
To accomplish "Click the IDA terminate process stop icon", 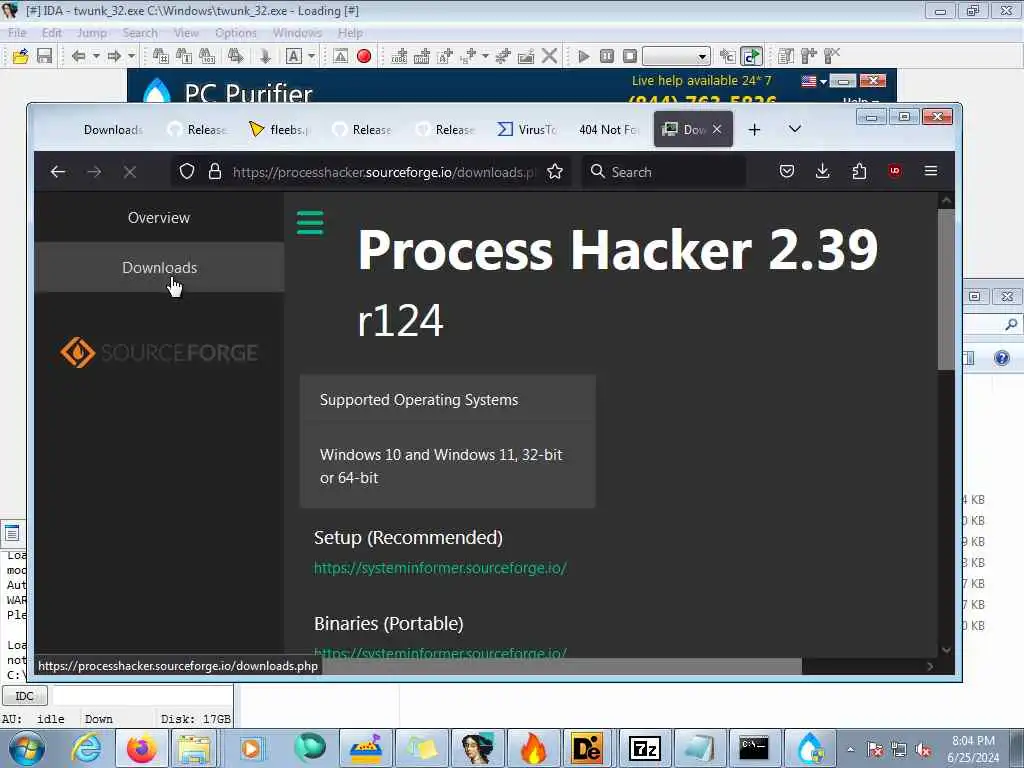I will (630, 56).
